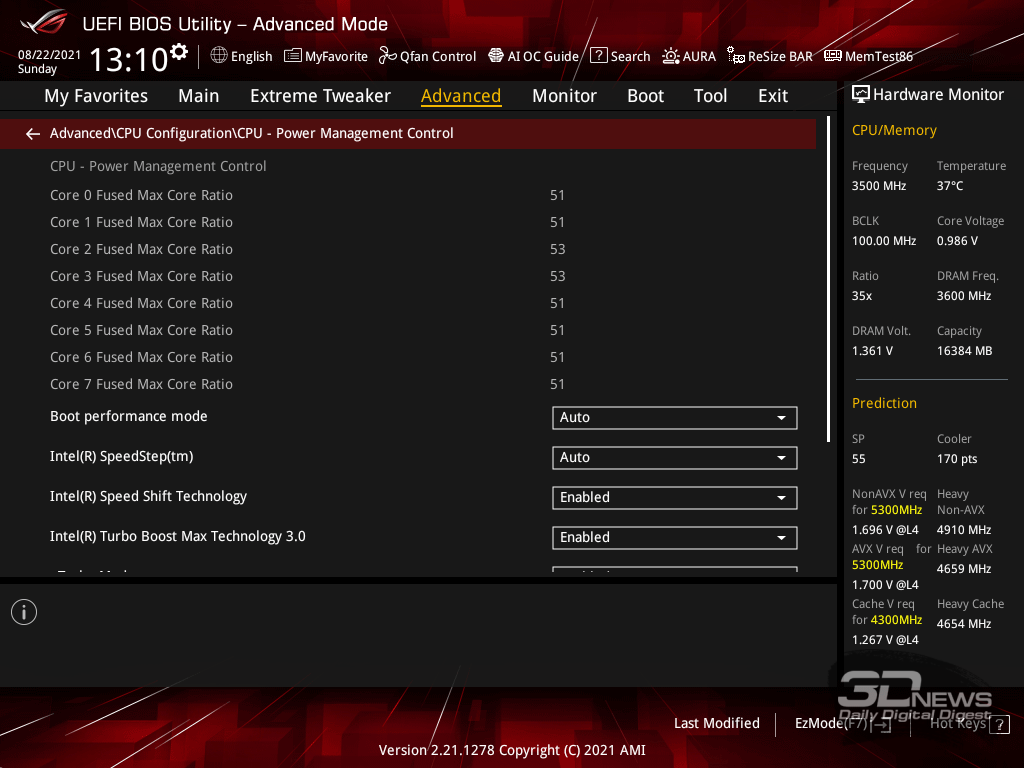Click Last Modified button
Image resolution: width=1024 pixels, height=768 pixels.
click(716, 723)
